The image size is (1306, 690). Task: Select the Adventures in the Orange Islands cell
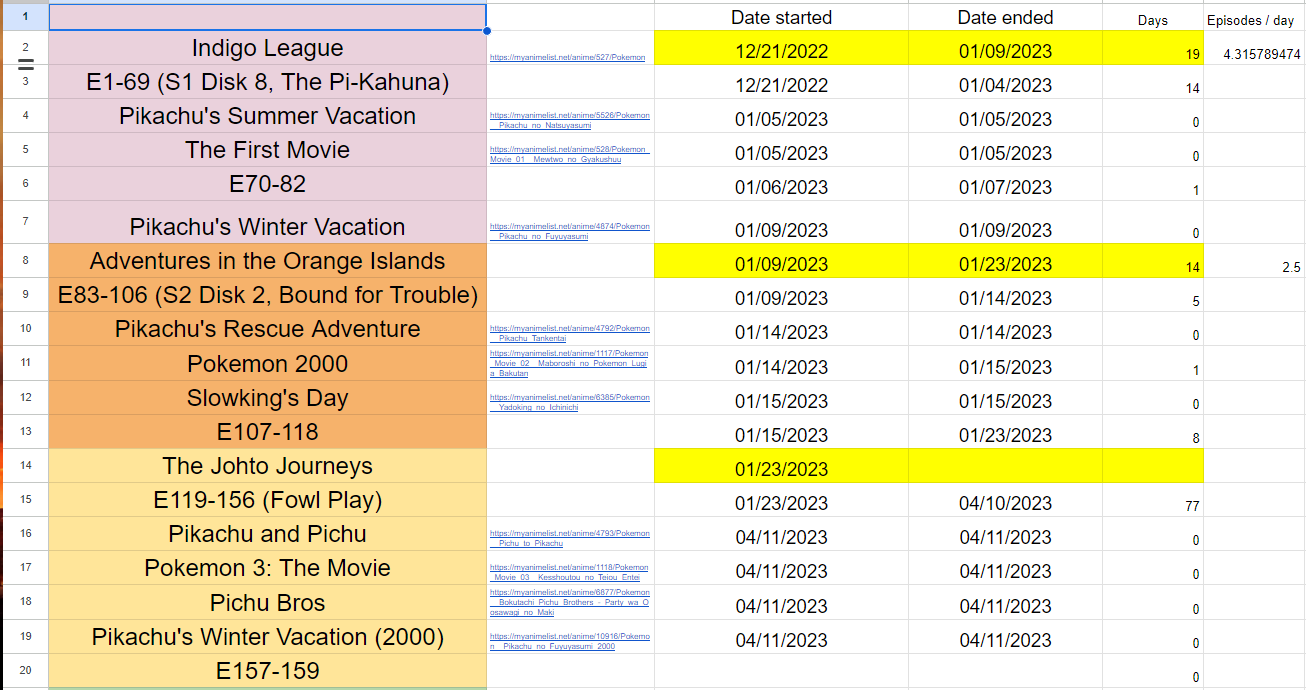[x=268, y=261]
